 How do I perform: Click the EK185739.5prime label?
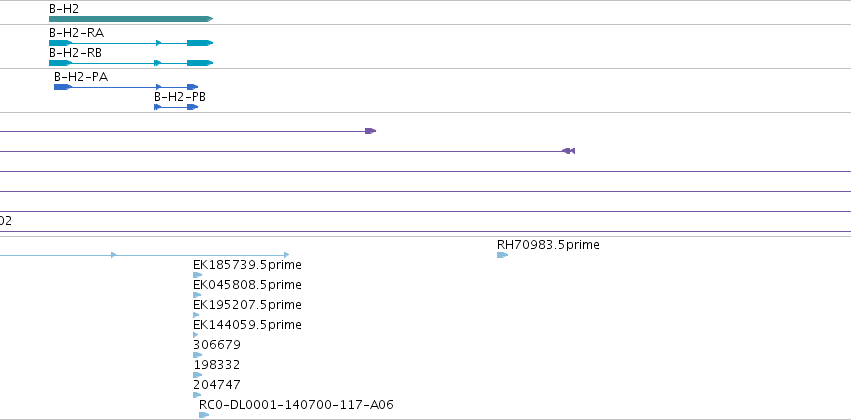coord(247,265)
